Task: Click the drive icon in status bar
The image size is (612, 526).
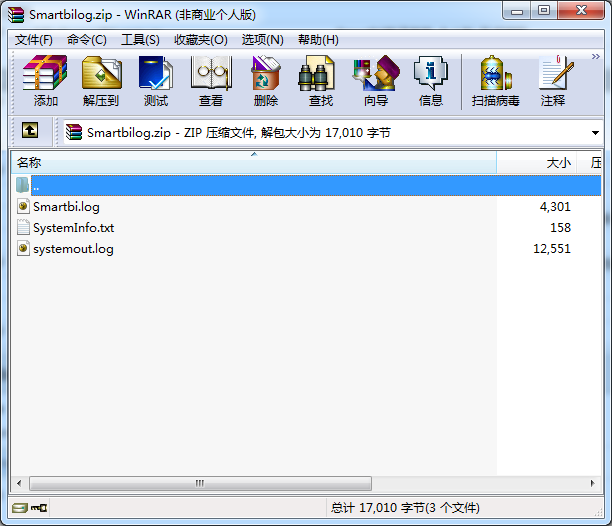Action: coord(20,508)
